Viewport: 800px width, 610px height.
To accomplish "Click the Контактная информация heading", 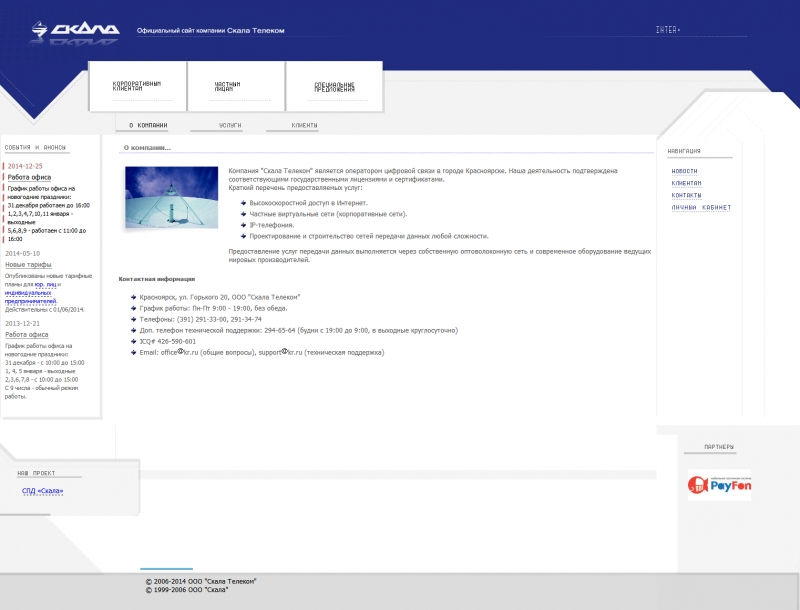I will (157, 279).
